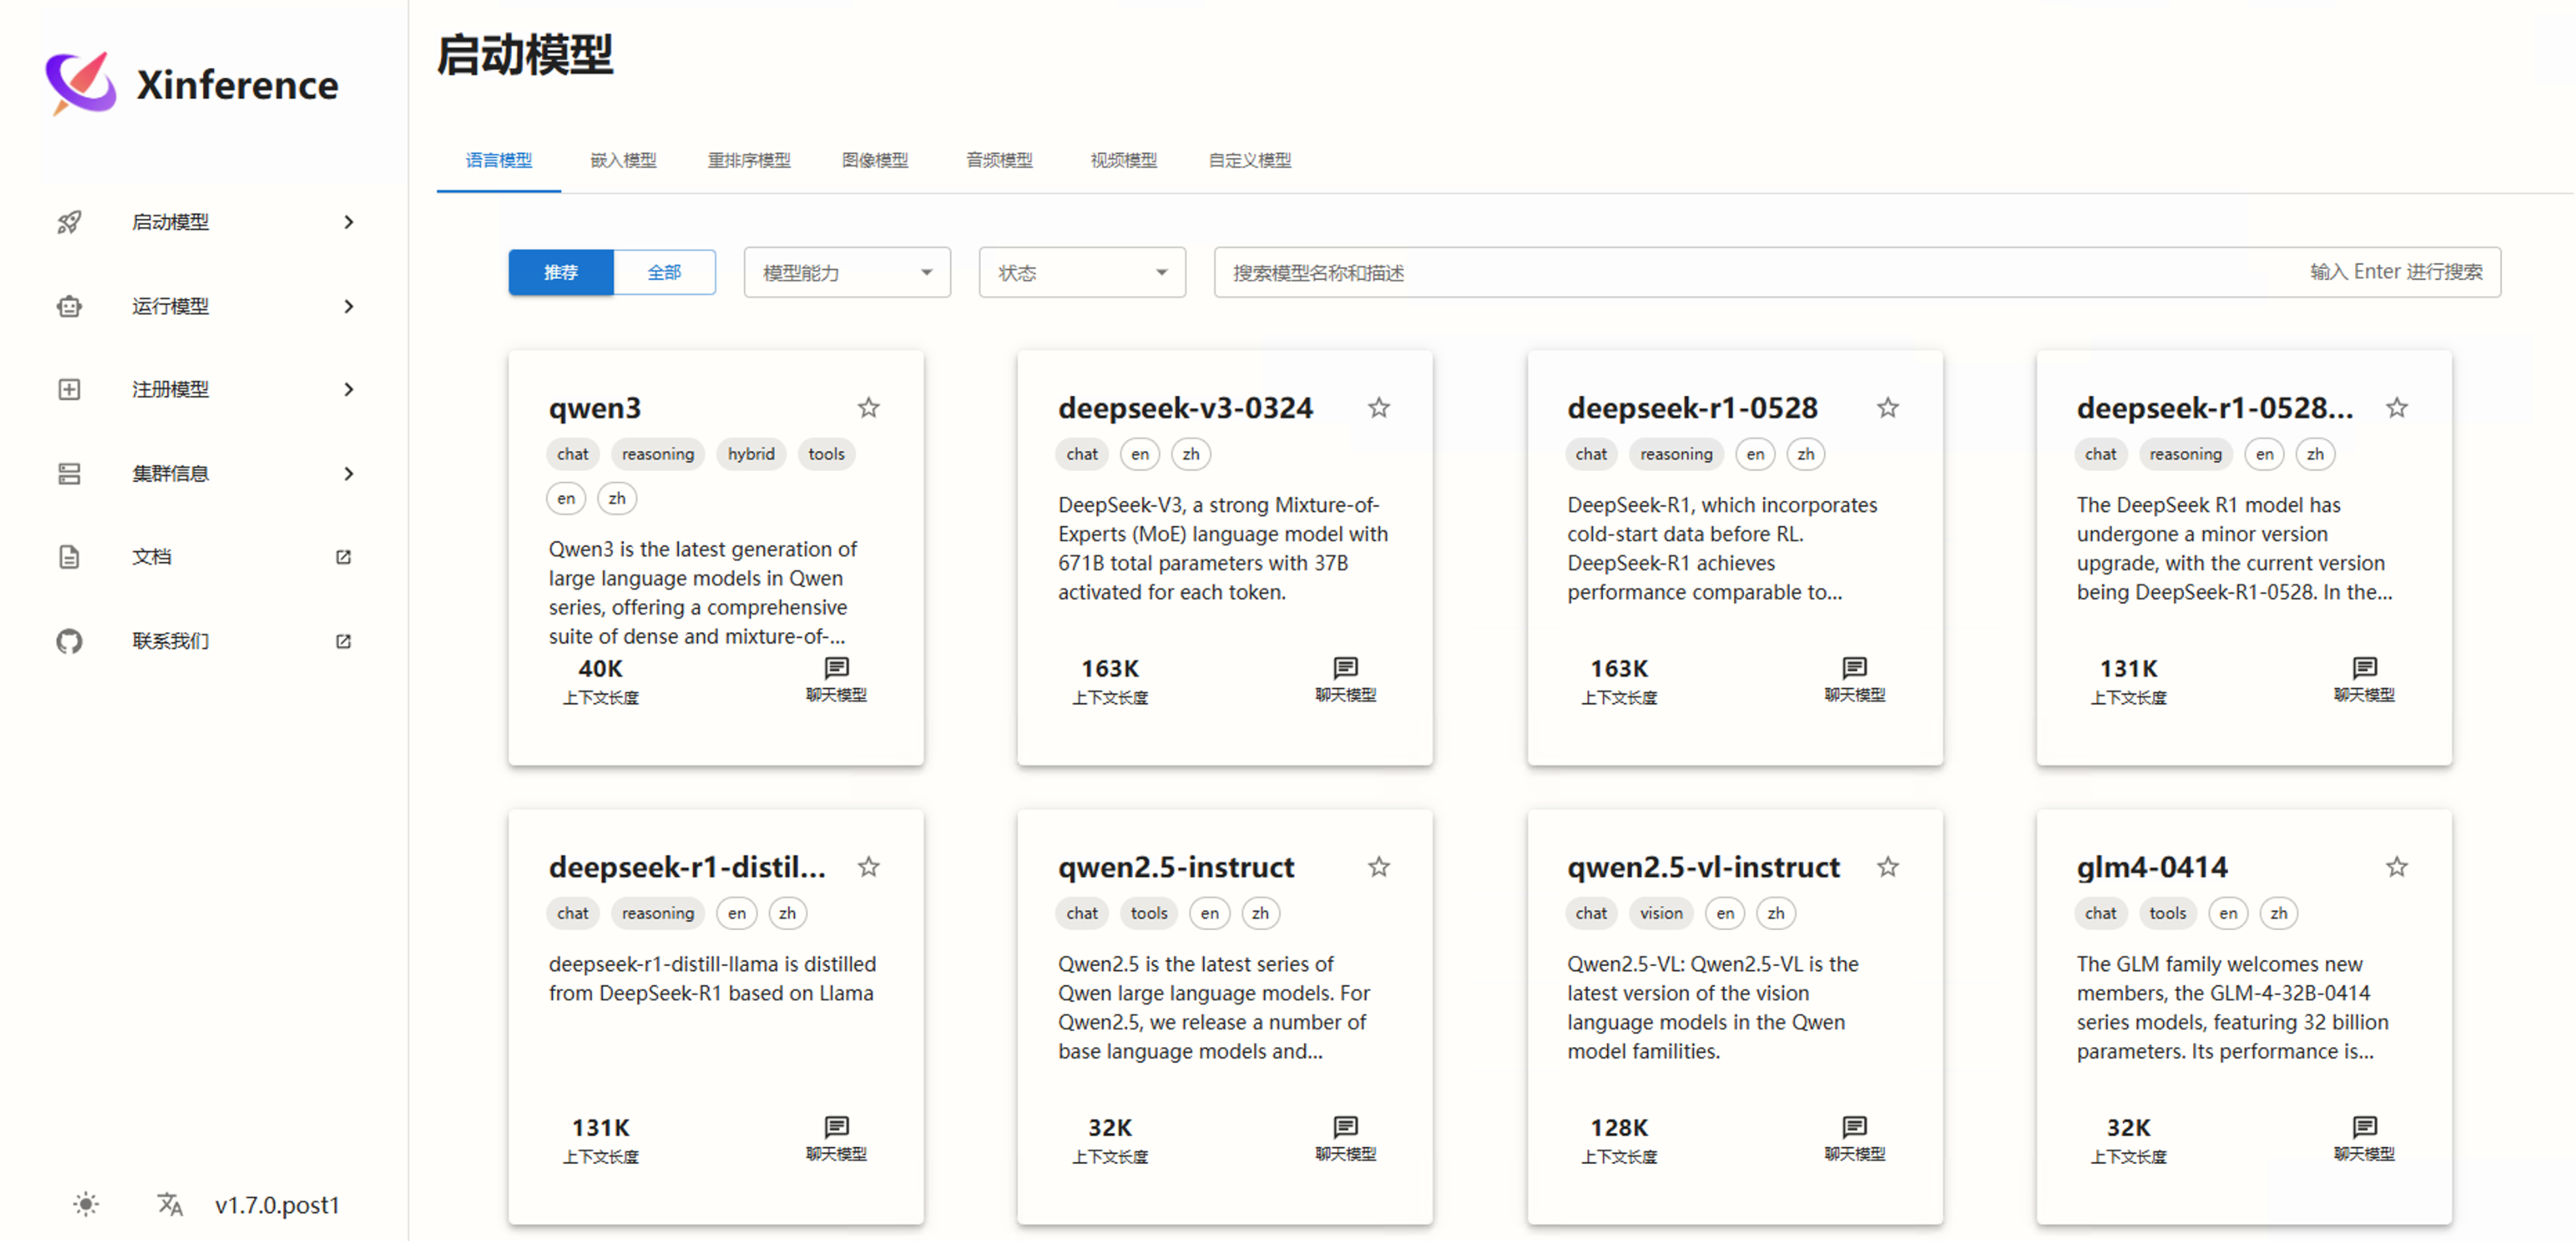The height and width of the screenshot is (1241, 2576).
Task: Click the external link icon next to 文档
Action: tap(343, 557)
